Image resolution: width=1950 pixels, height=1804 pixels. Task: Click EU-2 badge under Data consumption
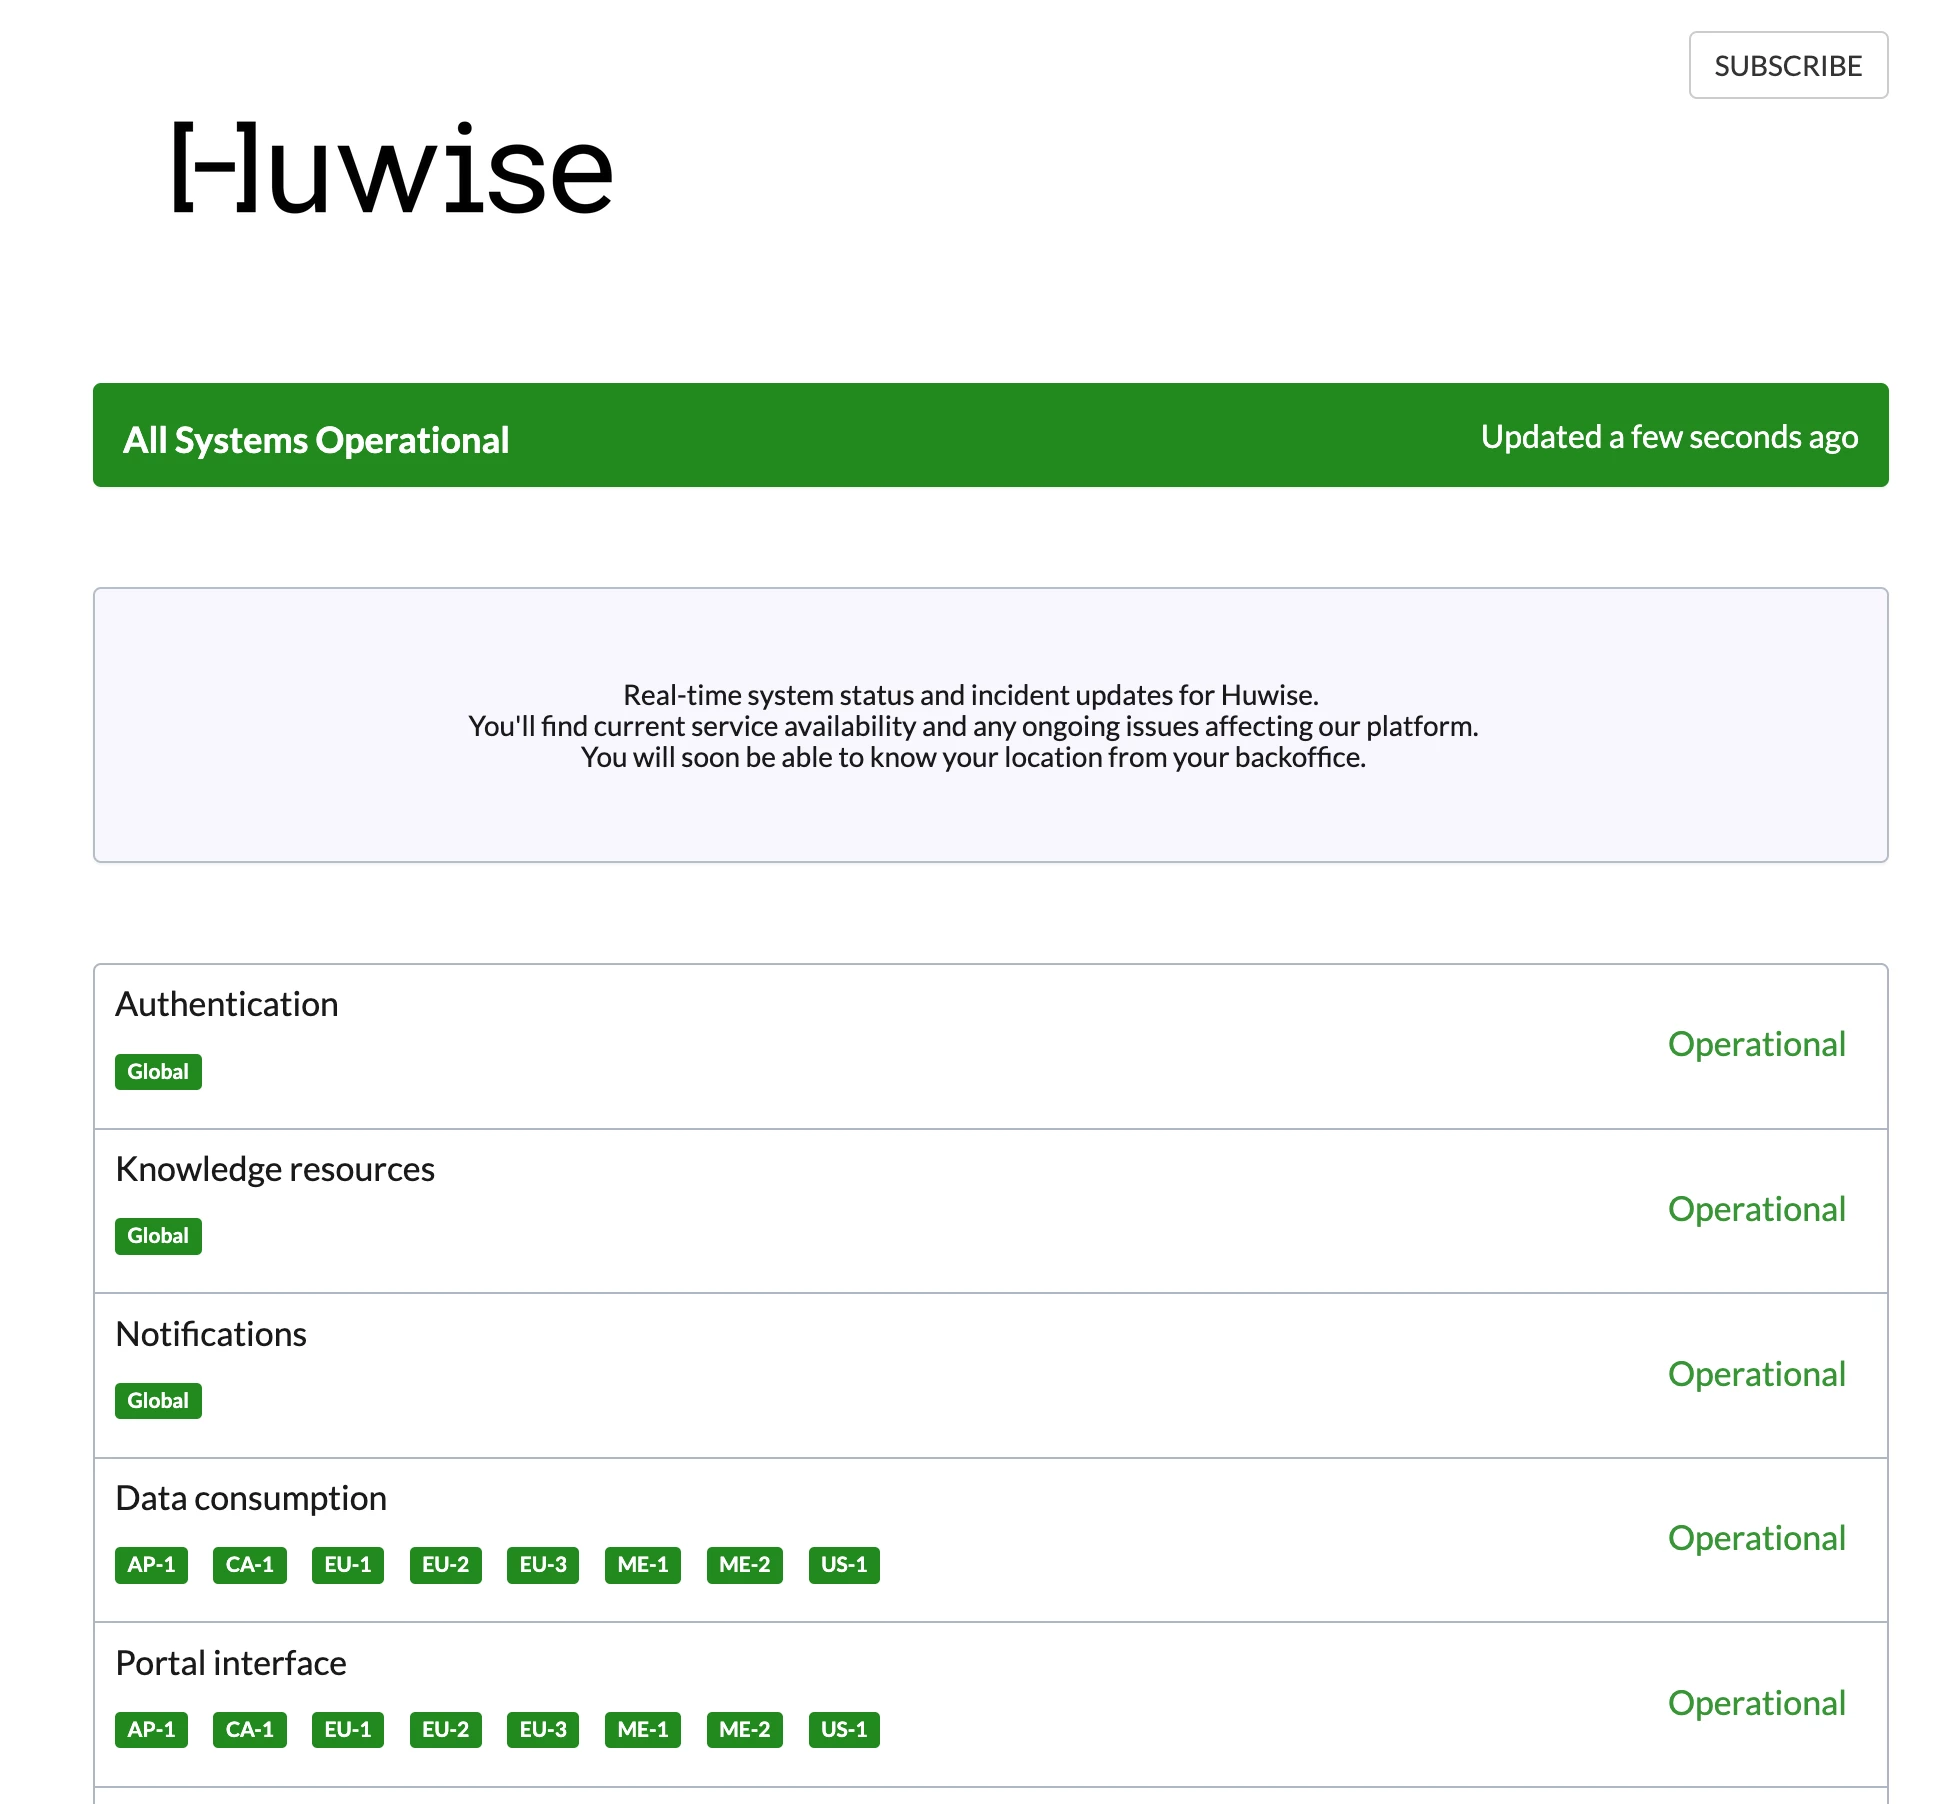445,1565
